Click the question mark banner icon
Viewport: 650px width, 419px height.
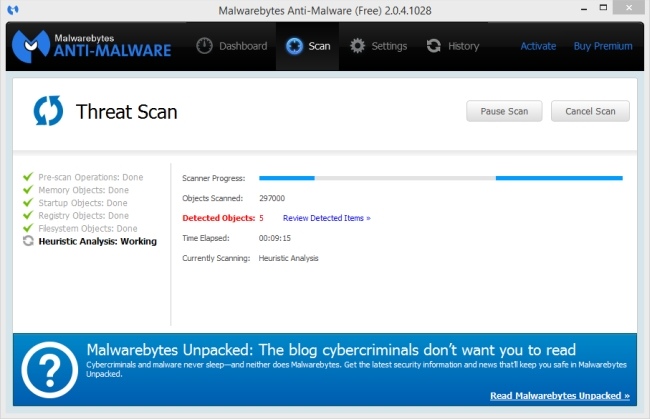point(50,370)
